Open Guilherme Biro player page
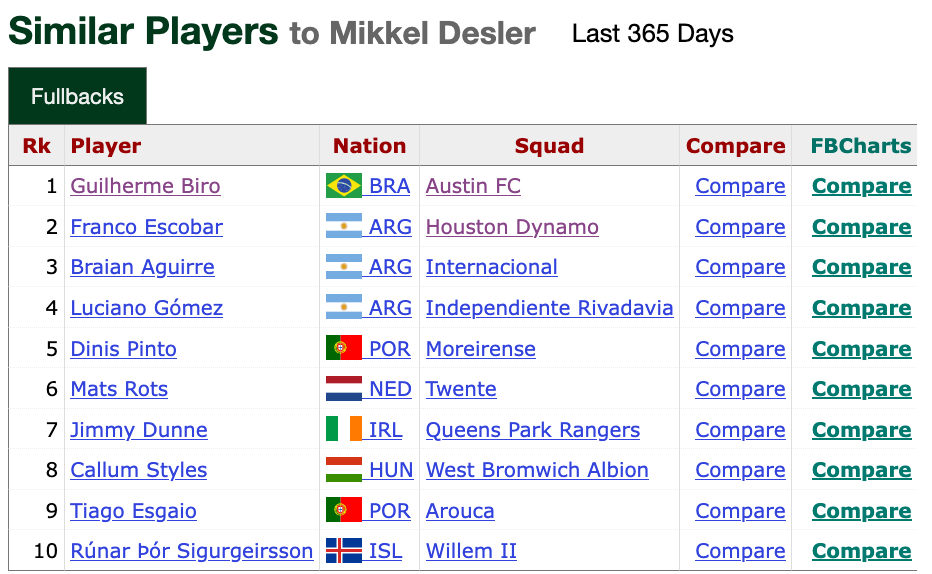This screenshot has width=932, height=574. [x=145, y=186]
